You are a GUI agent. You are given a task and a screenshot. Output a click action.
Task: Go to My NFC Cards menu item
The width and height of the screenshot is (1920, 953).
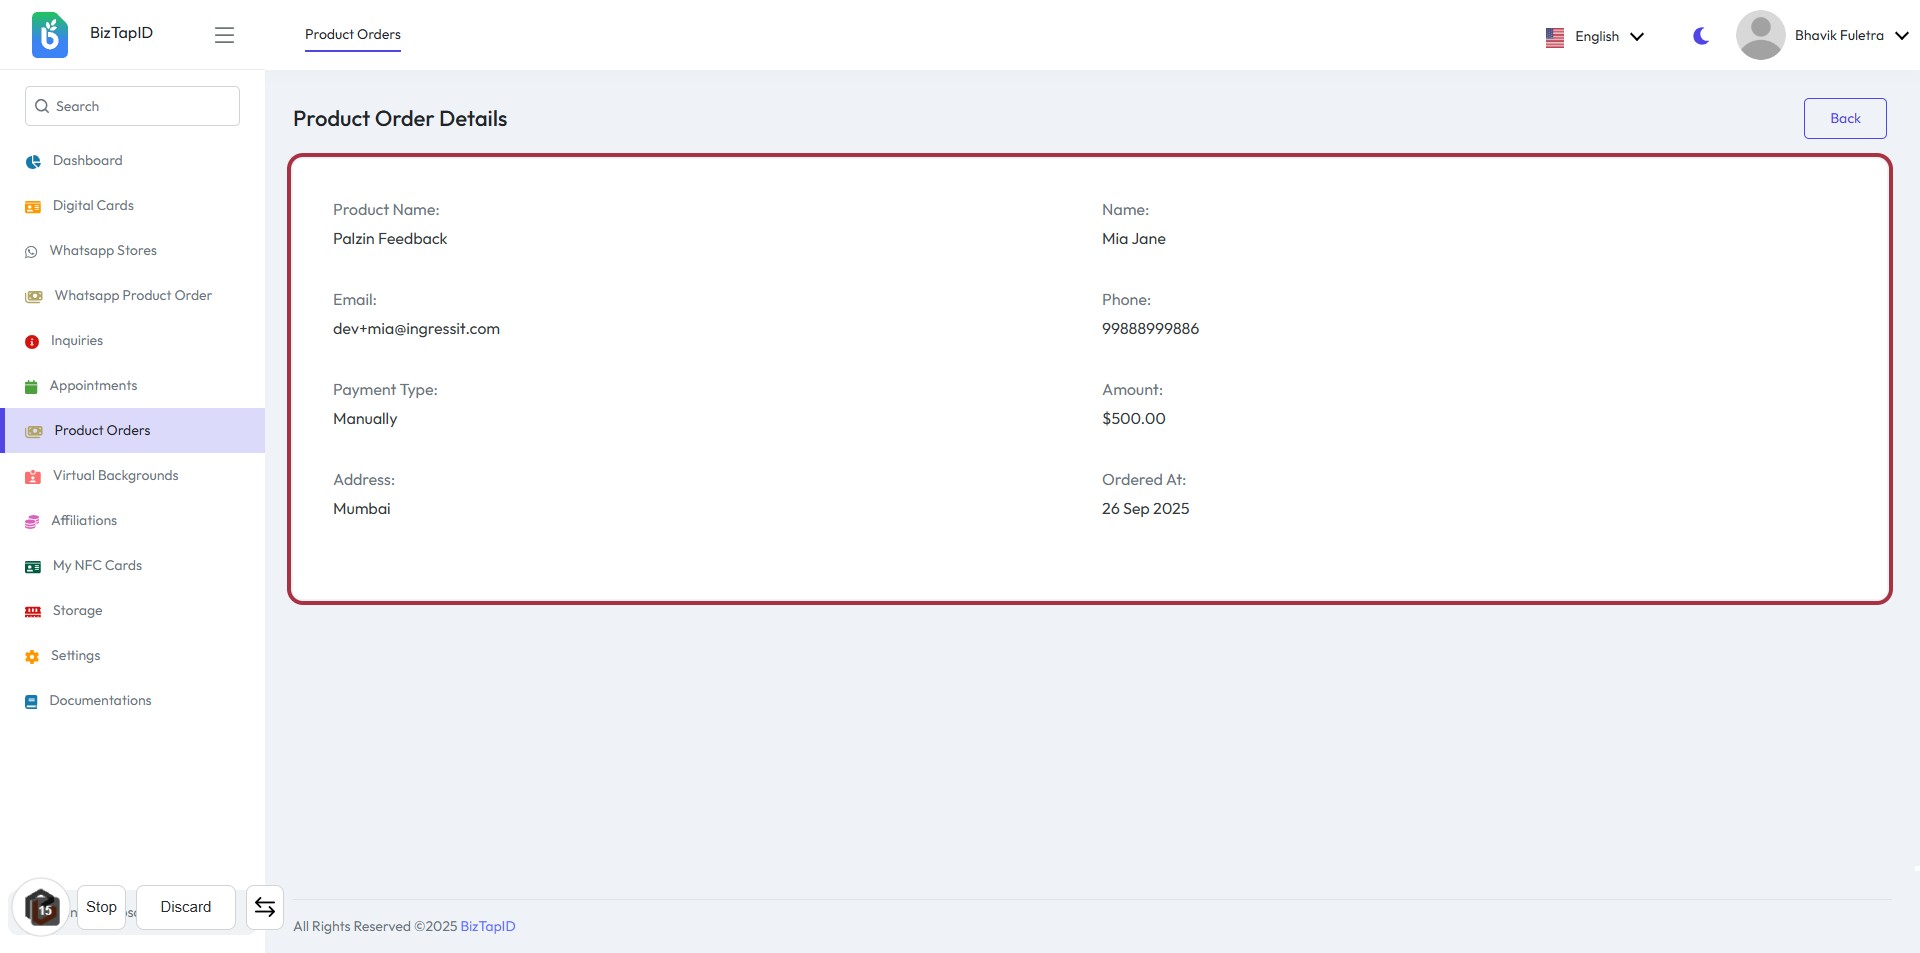[97, 566]
